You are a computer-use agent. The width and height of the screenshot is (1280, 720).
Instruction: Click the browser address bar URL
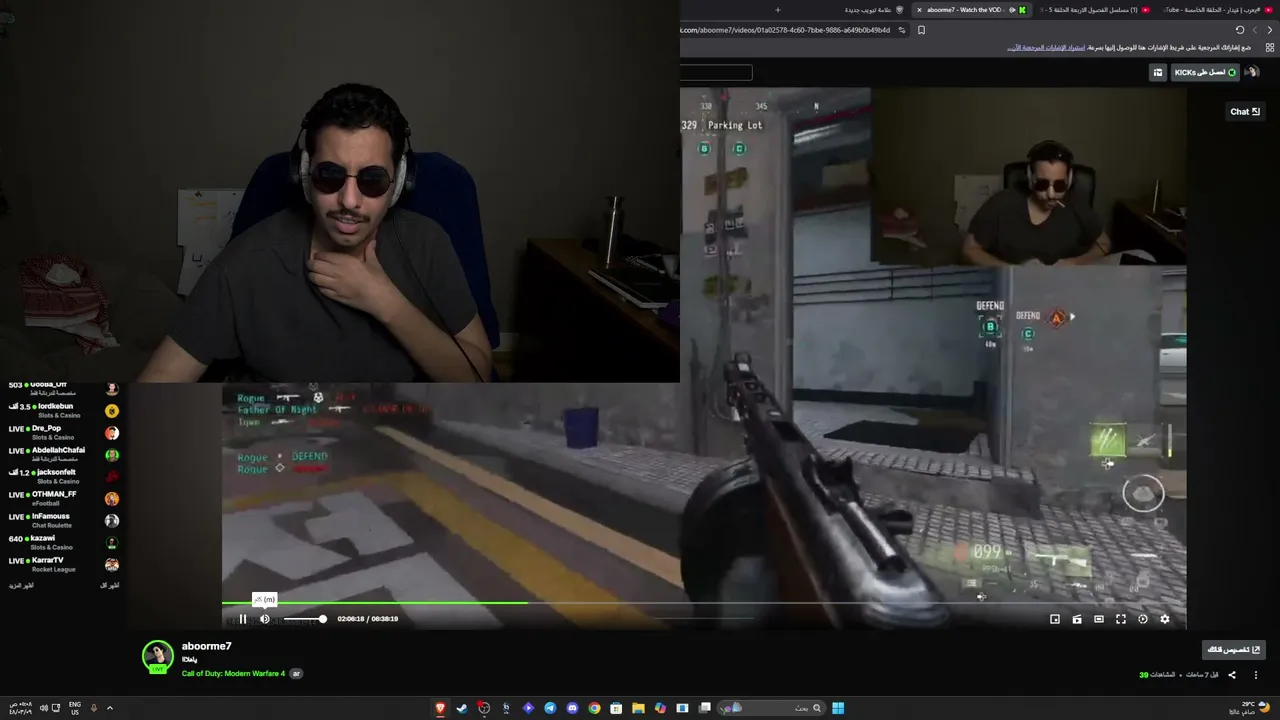pos(784,30)
